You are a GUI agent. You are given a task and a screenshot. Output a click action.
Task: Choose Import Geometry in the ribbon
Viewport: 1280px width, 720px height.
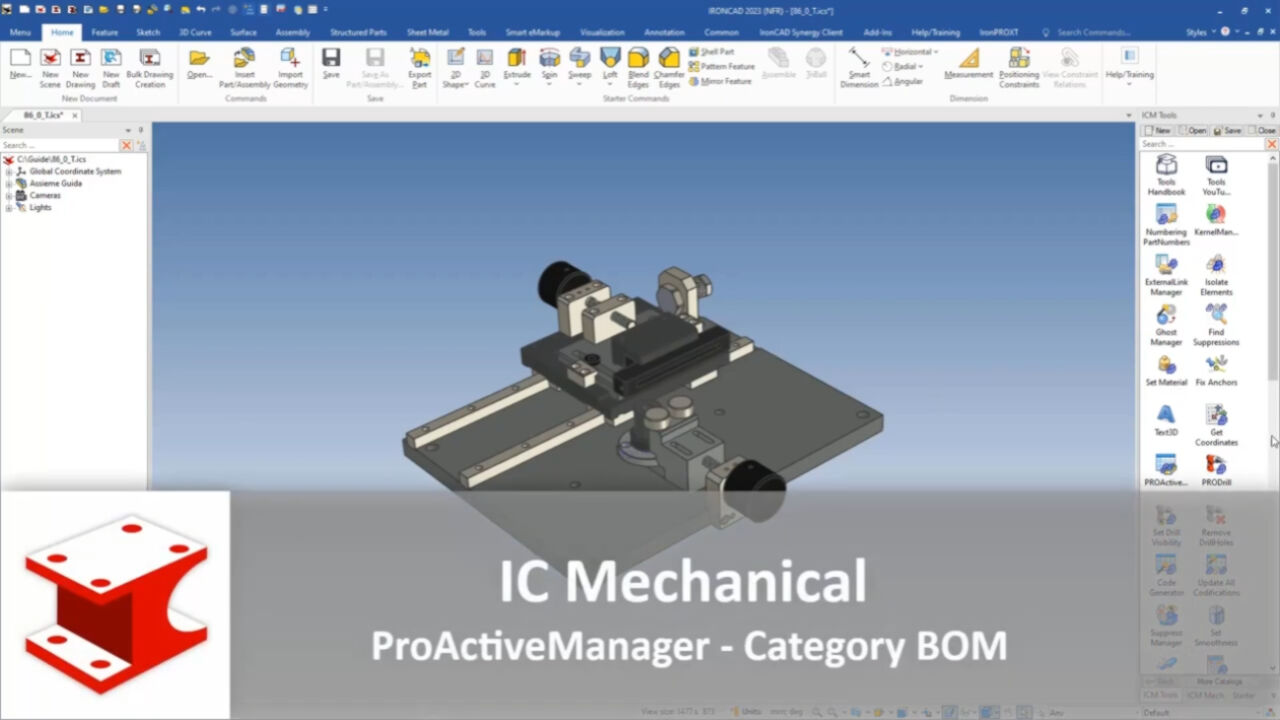coord(290,66)
